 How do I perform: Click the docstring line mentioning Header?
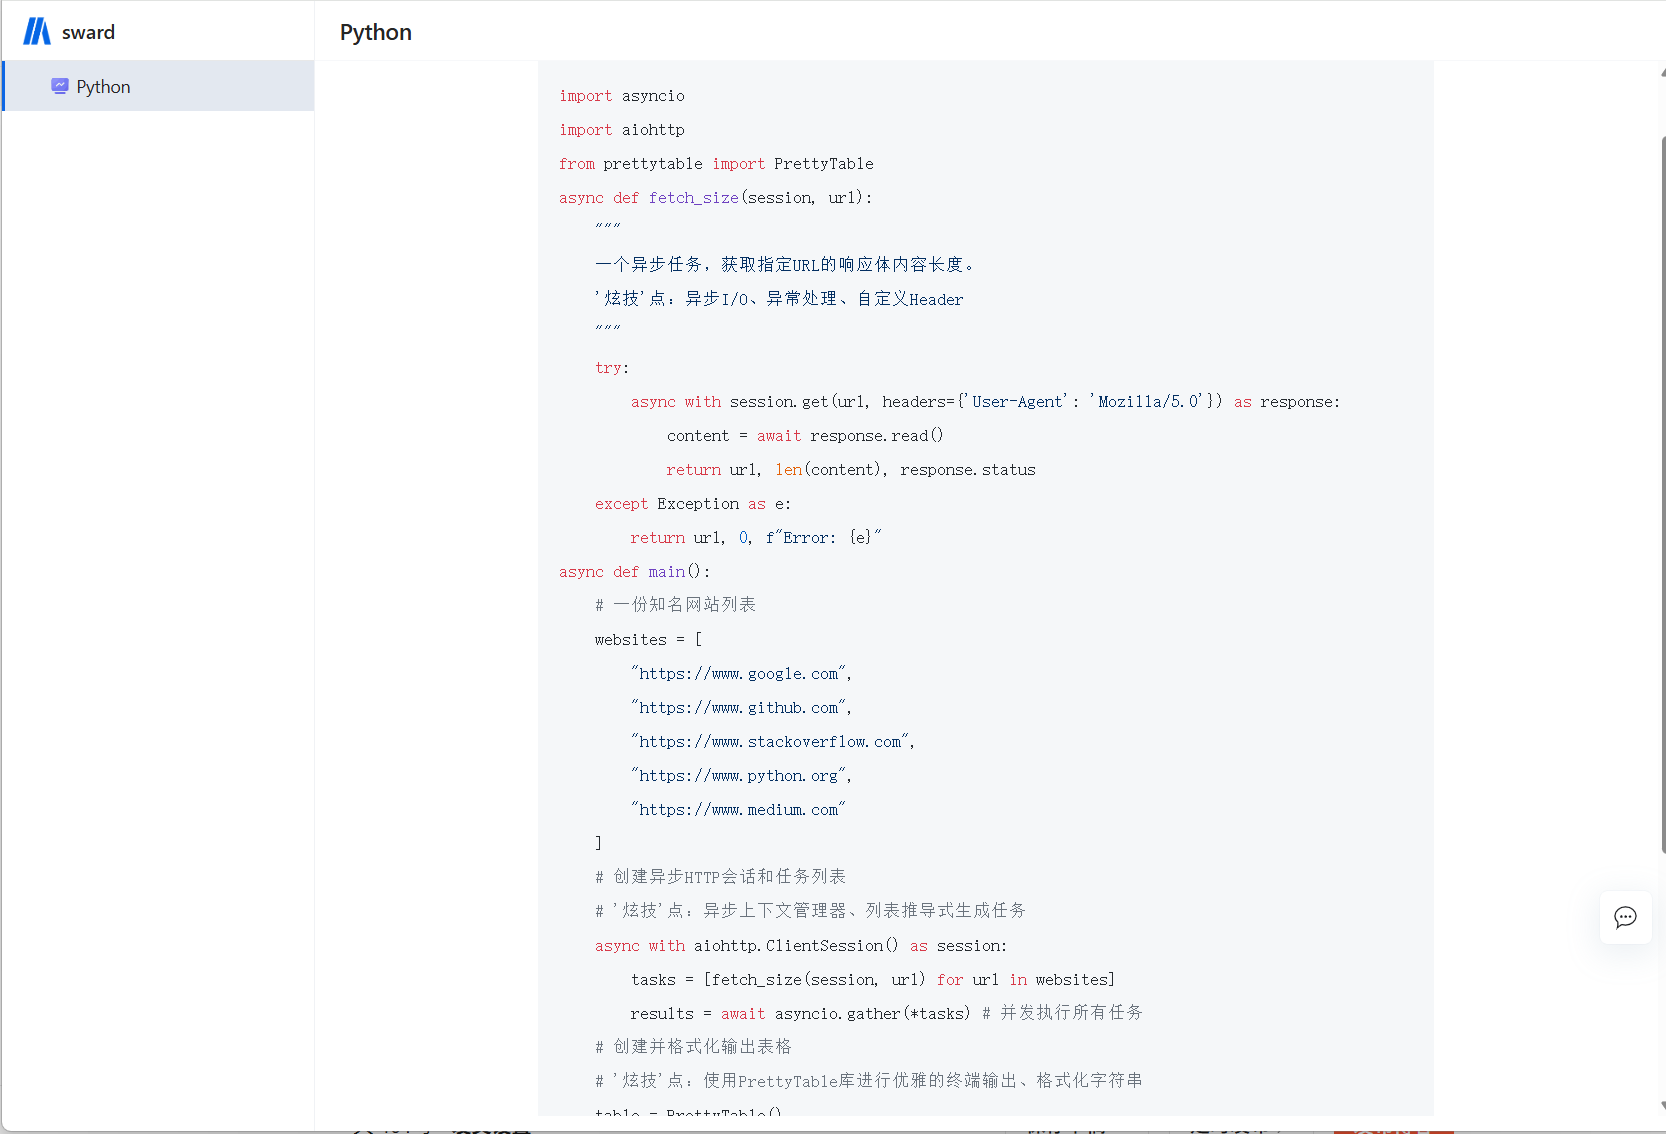click(779, 299)
